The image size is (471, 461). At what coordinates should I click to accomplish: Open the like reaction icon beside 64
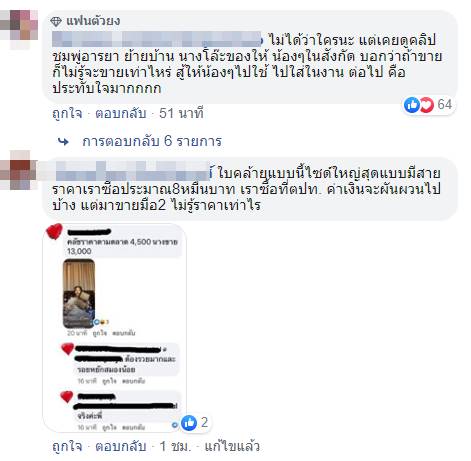[412, 105]
